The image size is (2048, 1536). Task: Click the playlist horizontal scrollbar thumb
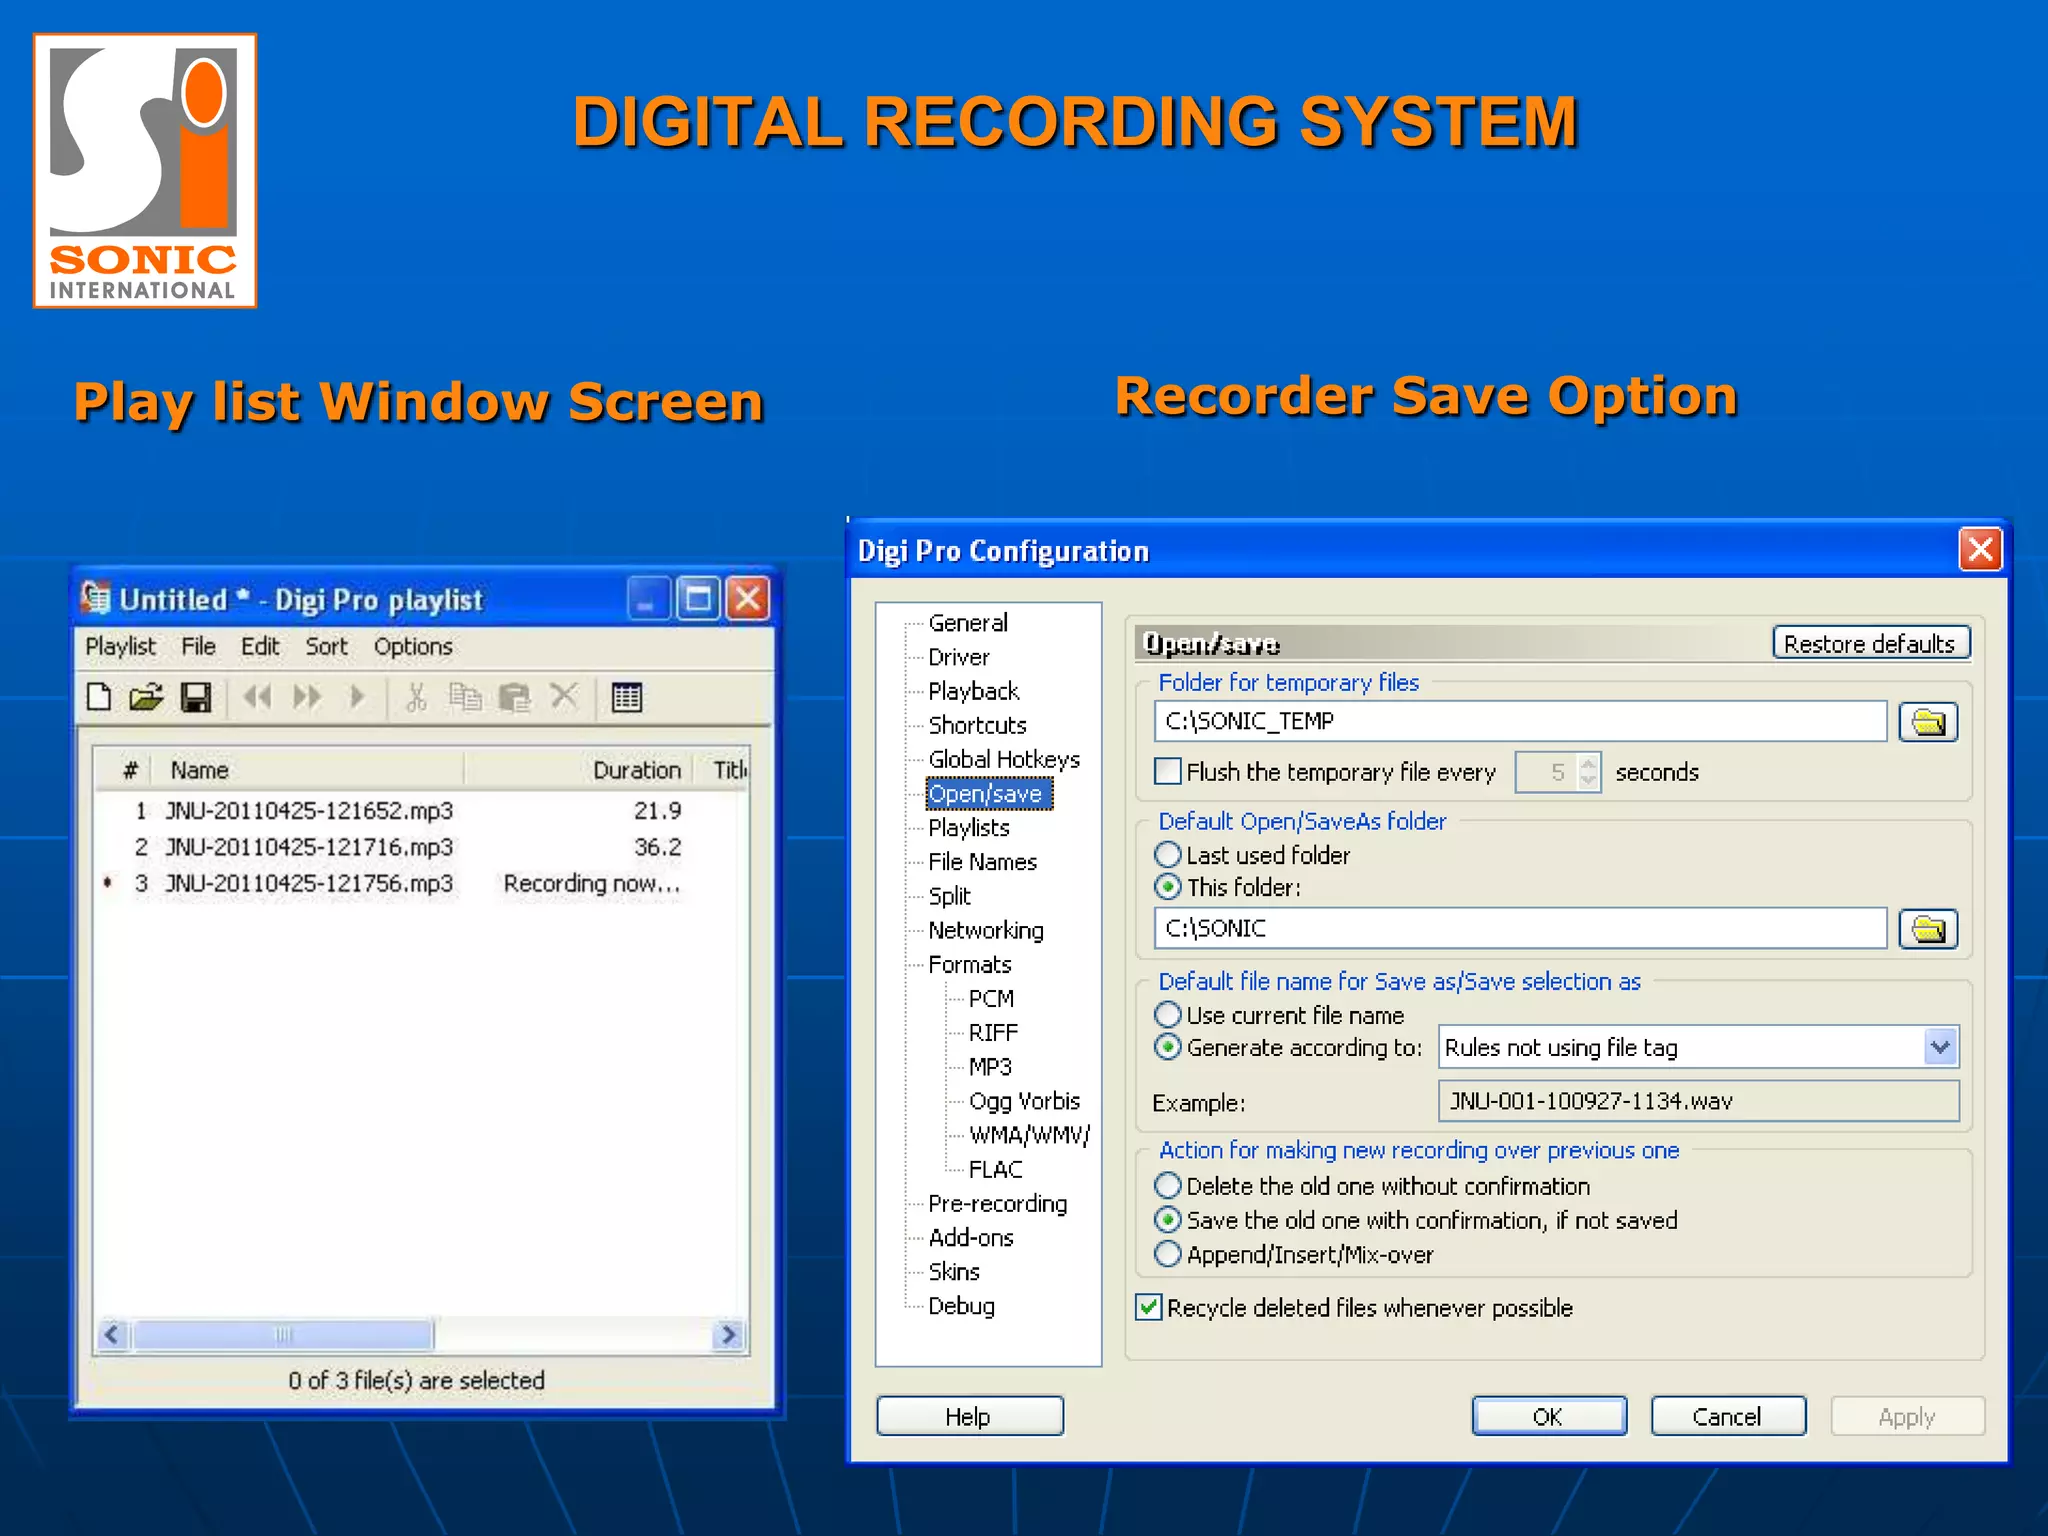[x=283, y=1334]
